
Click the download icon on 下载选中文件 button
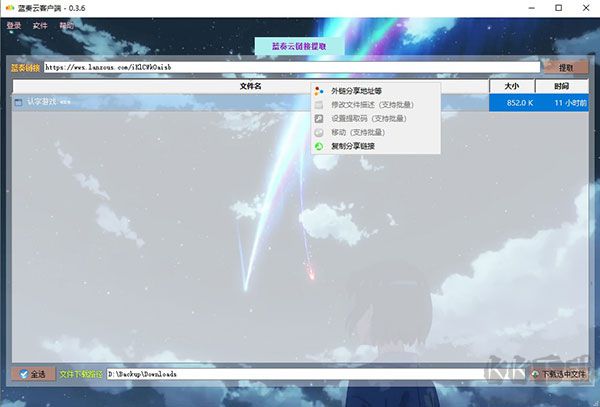tap(536, 374)
